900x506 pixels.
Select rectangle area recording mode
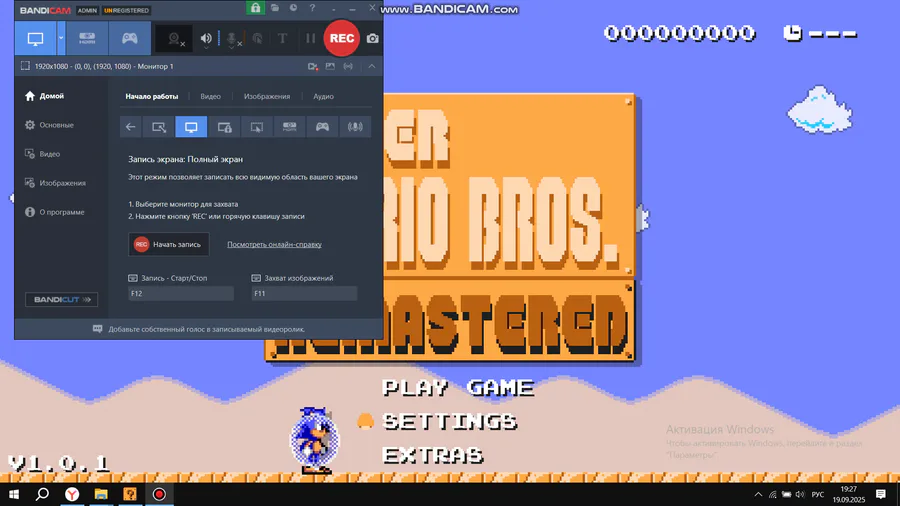coord(159,127)
